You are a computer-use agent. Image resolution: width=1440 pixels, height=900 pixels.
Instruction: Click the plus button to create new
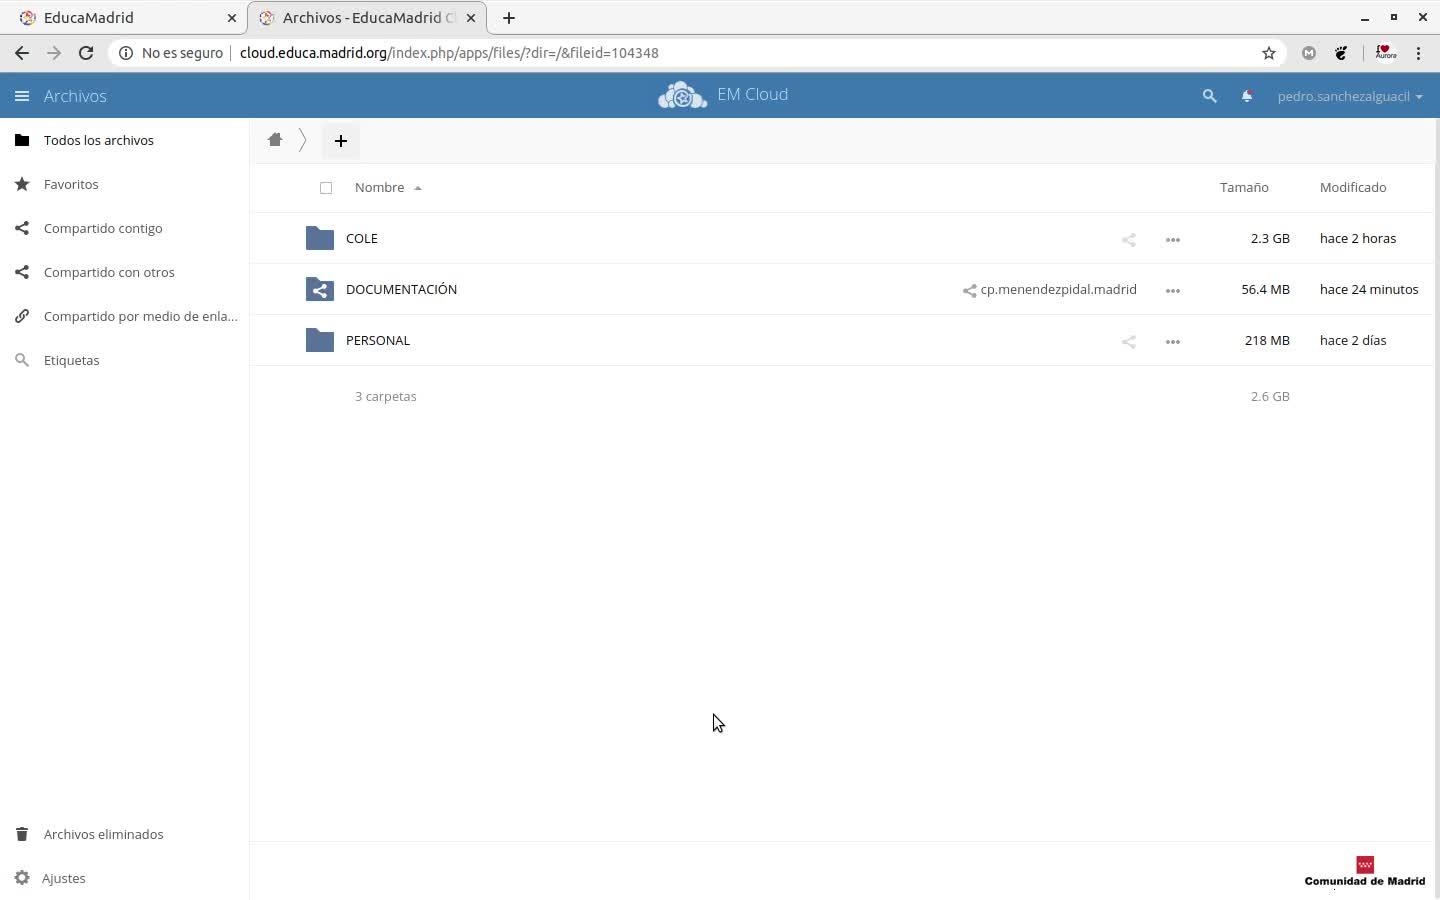(341, 141)
